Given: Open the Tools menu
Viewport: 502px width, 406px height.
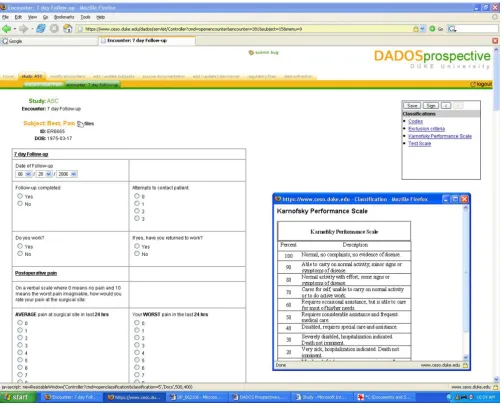Looking at the screenshot, I should pos(85,17).
